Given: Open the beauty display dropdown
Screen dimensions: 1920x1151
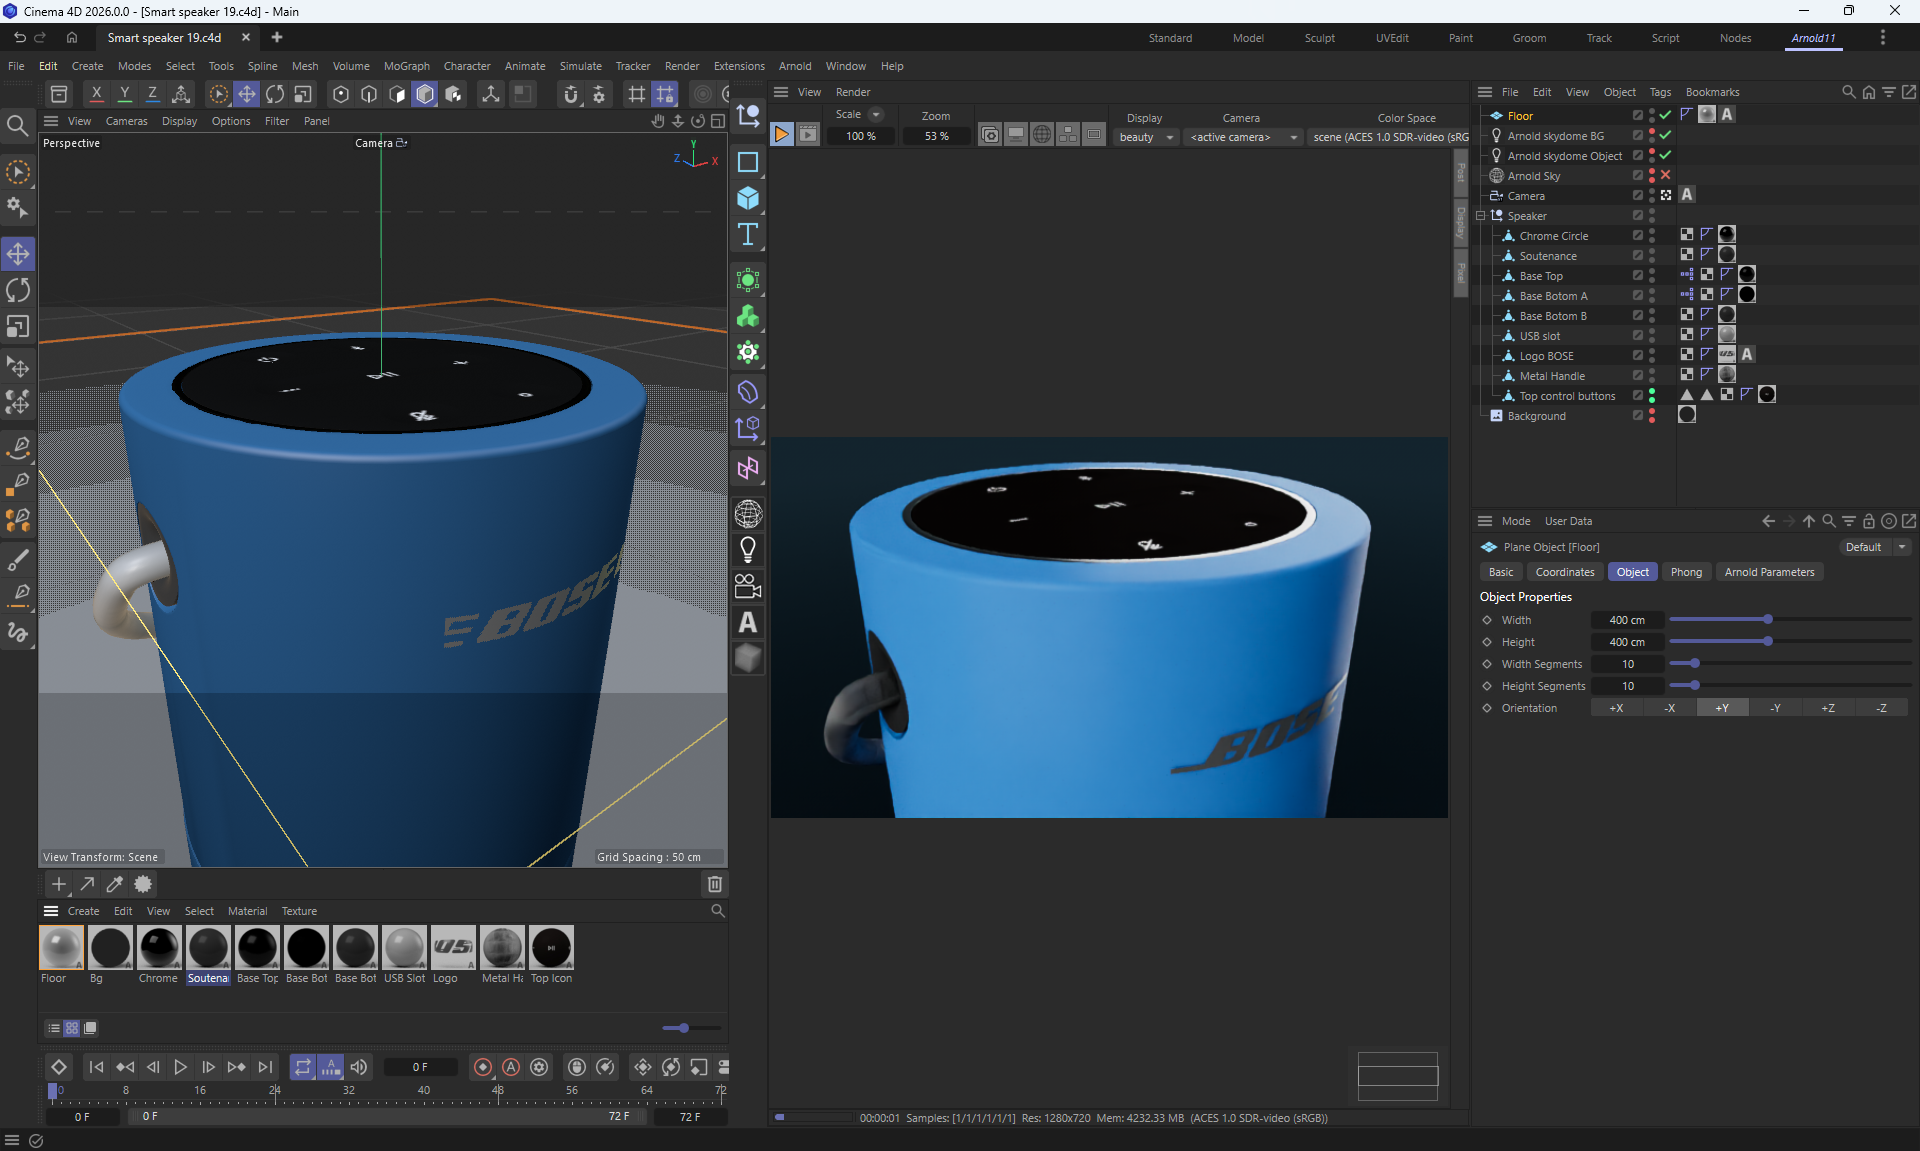Looking at the screenshot, I should [x=1146, y=137].
